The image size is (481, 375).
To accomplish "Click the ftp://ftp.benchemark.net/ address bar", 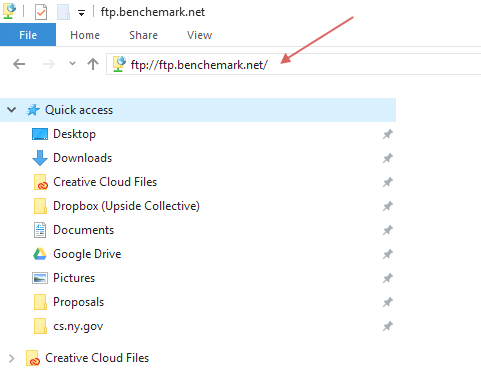I will (294, 64).
